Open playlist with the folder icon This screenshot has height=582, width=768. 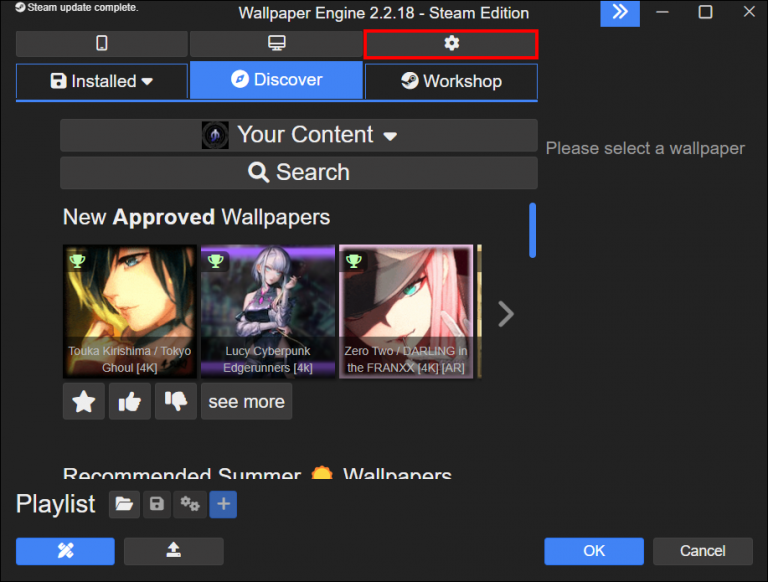[x=123, y=505]
